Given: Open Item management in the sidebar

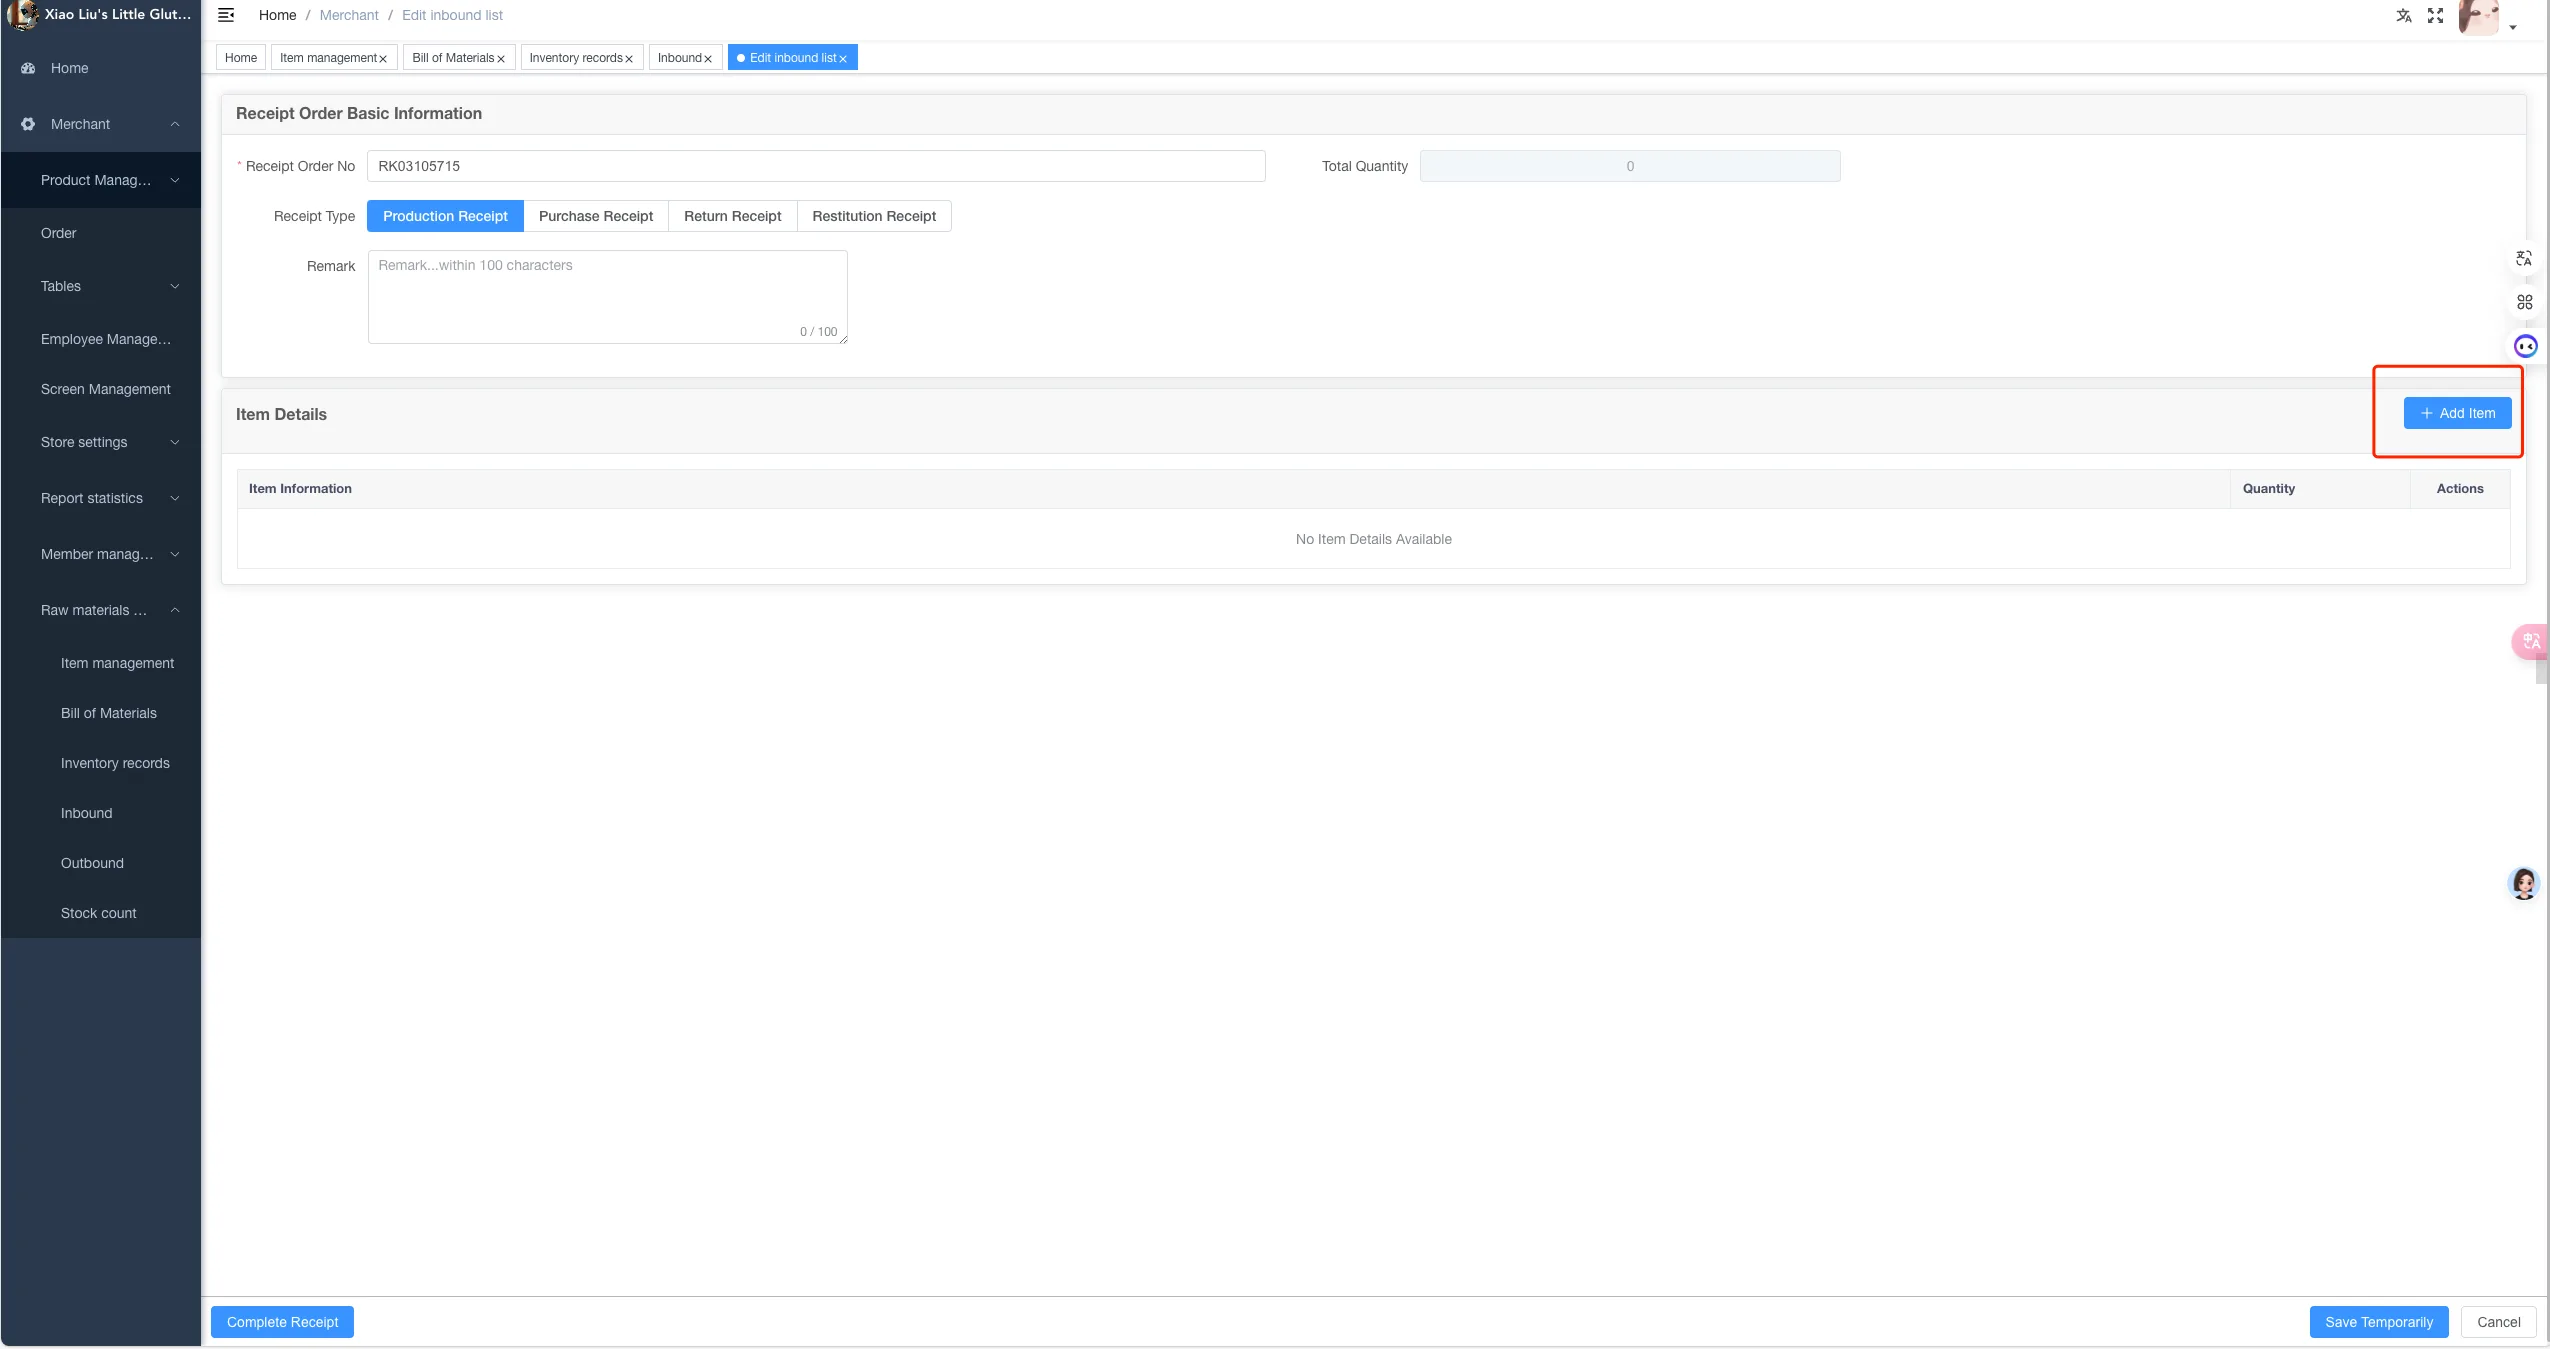Looking at the screenshot, I should (x=100, y=663).
